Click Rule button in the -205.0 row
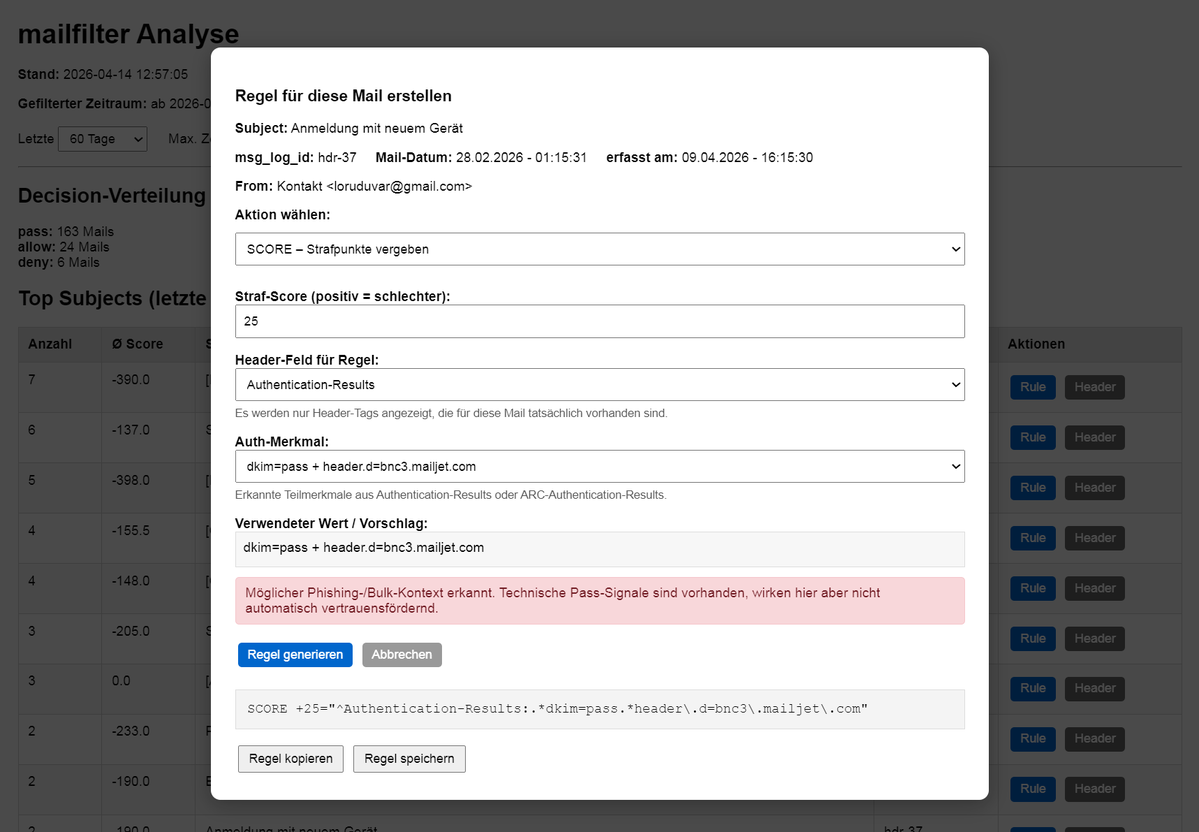 click(x=1033, y=639)
